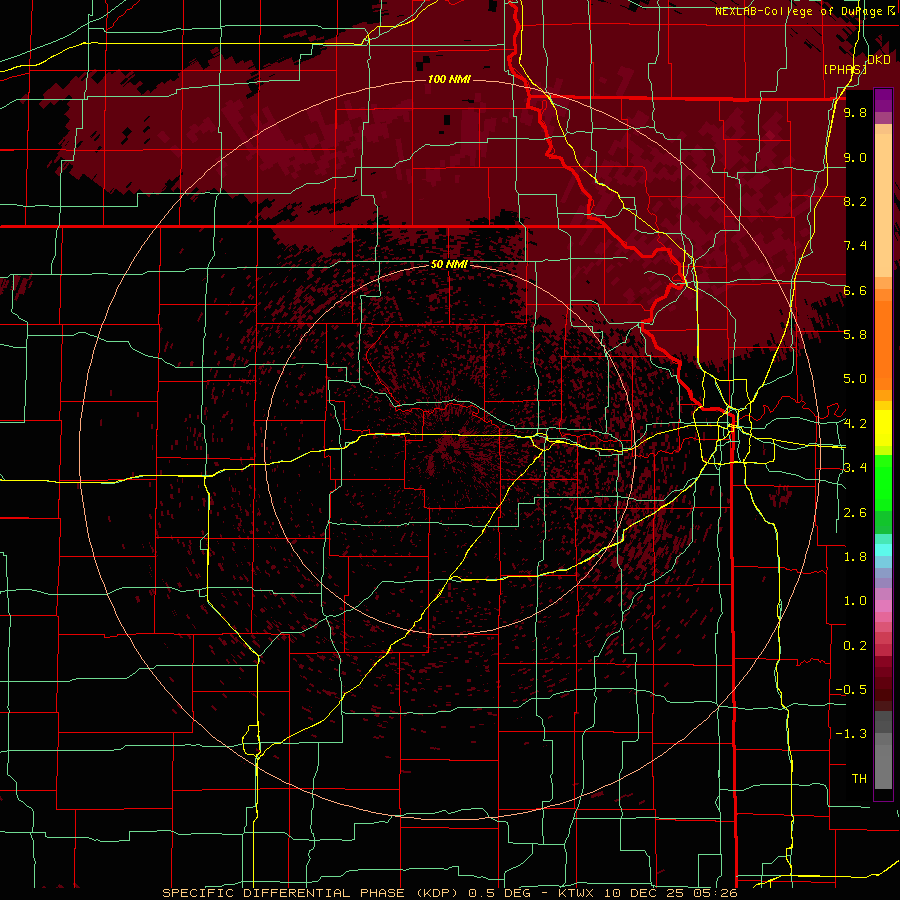
Task: Click the -0.5 value on the KDP scale
Action: [851, 690]
